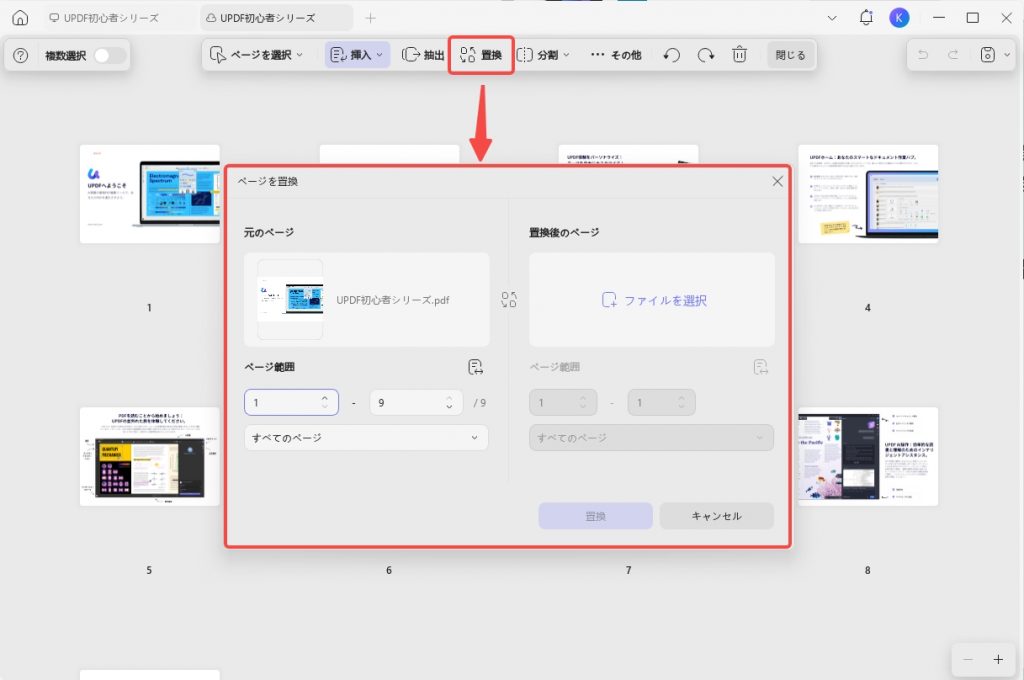Go to the home screen icon
This screenshot has height=680, width=1024.
click(20, 18)
